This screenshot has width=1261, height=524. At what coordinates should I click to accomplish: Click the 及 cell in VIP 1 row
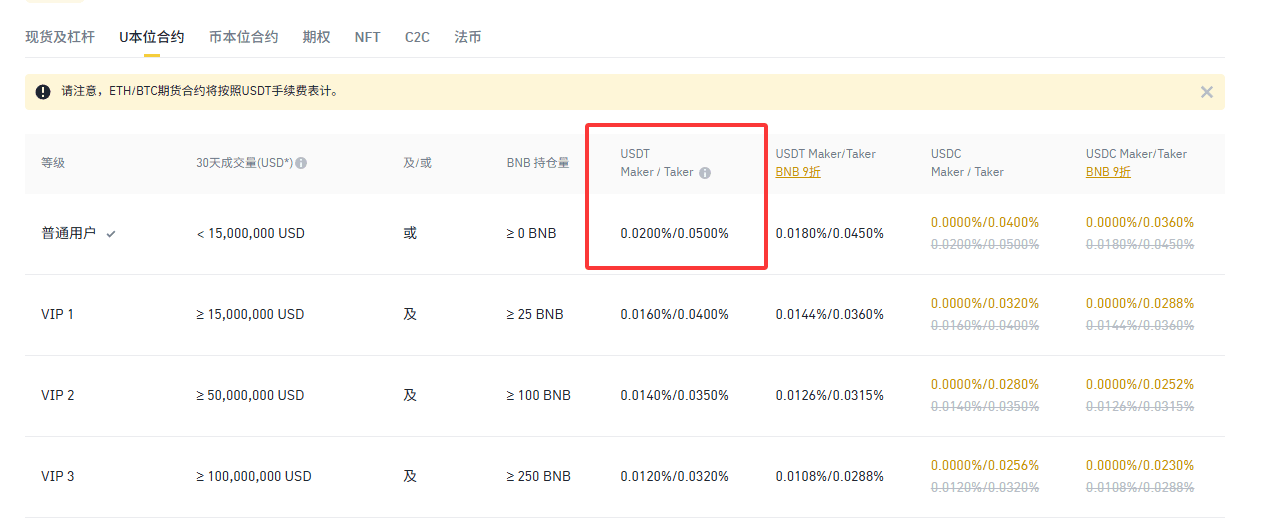coord(410,314)
